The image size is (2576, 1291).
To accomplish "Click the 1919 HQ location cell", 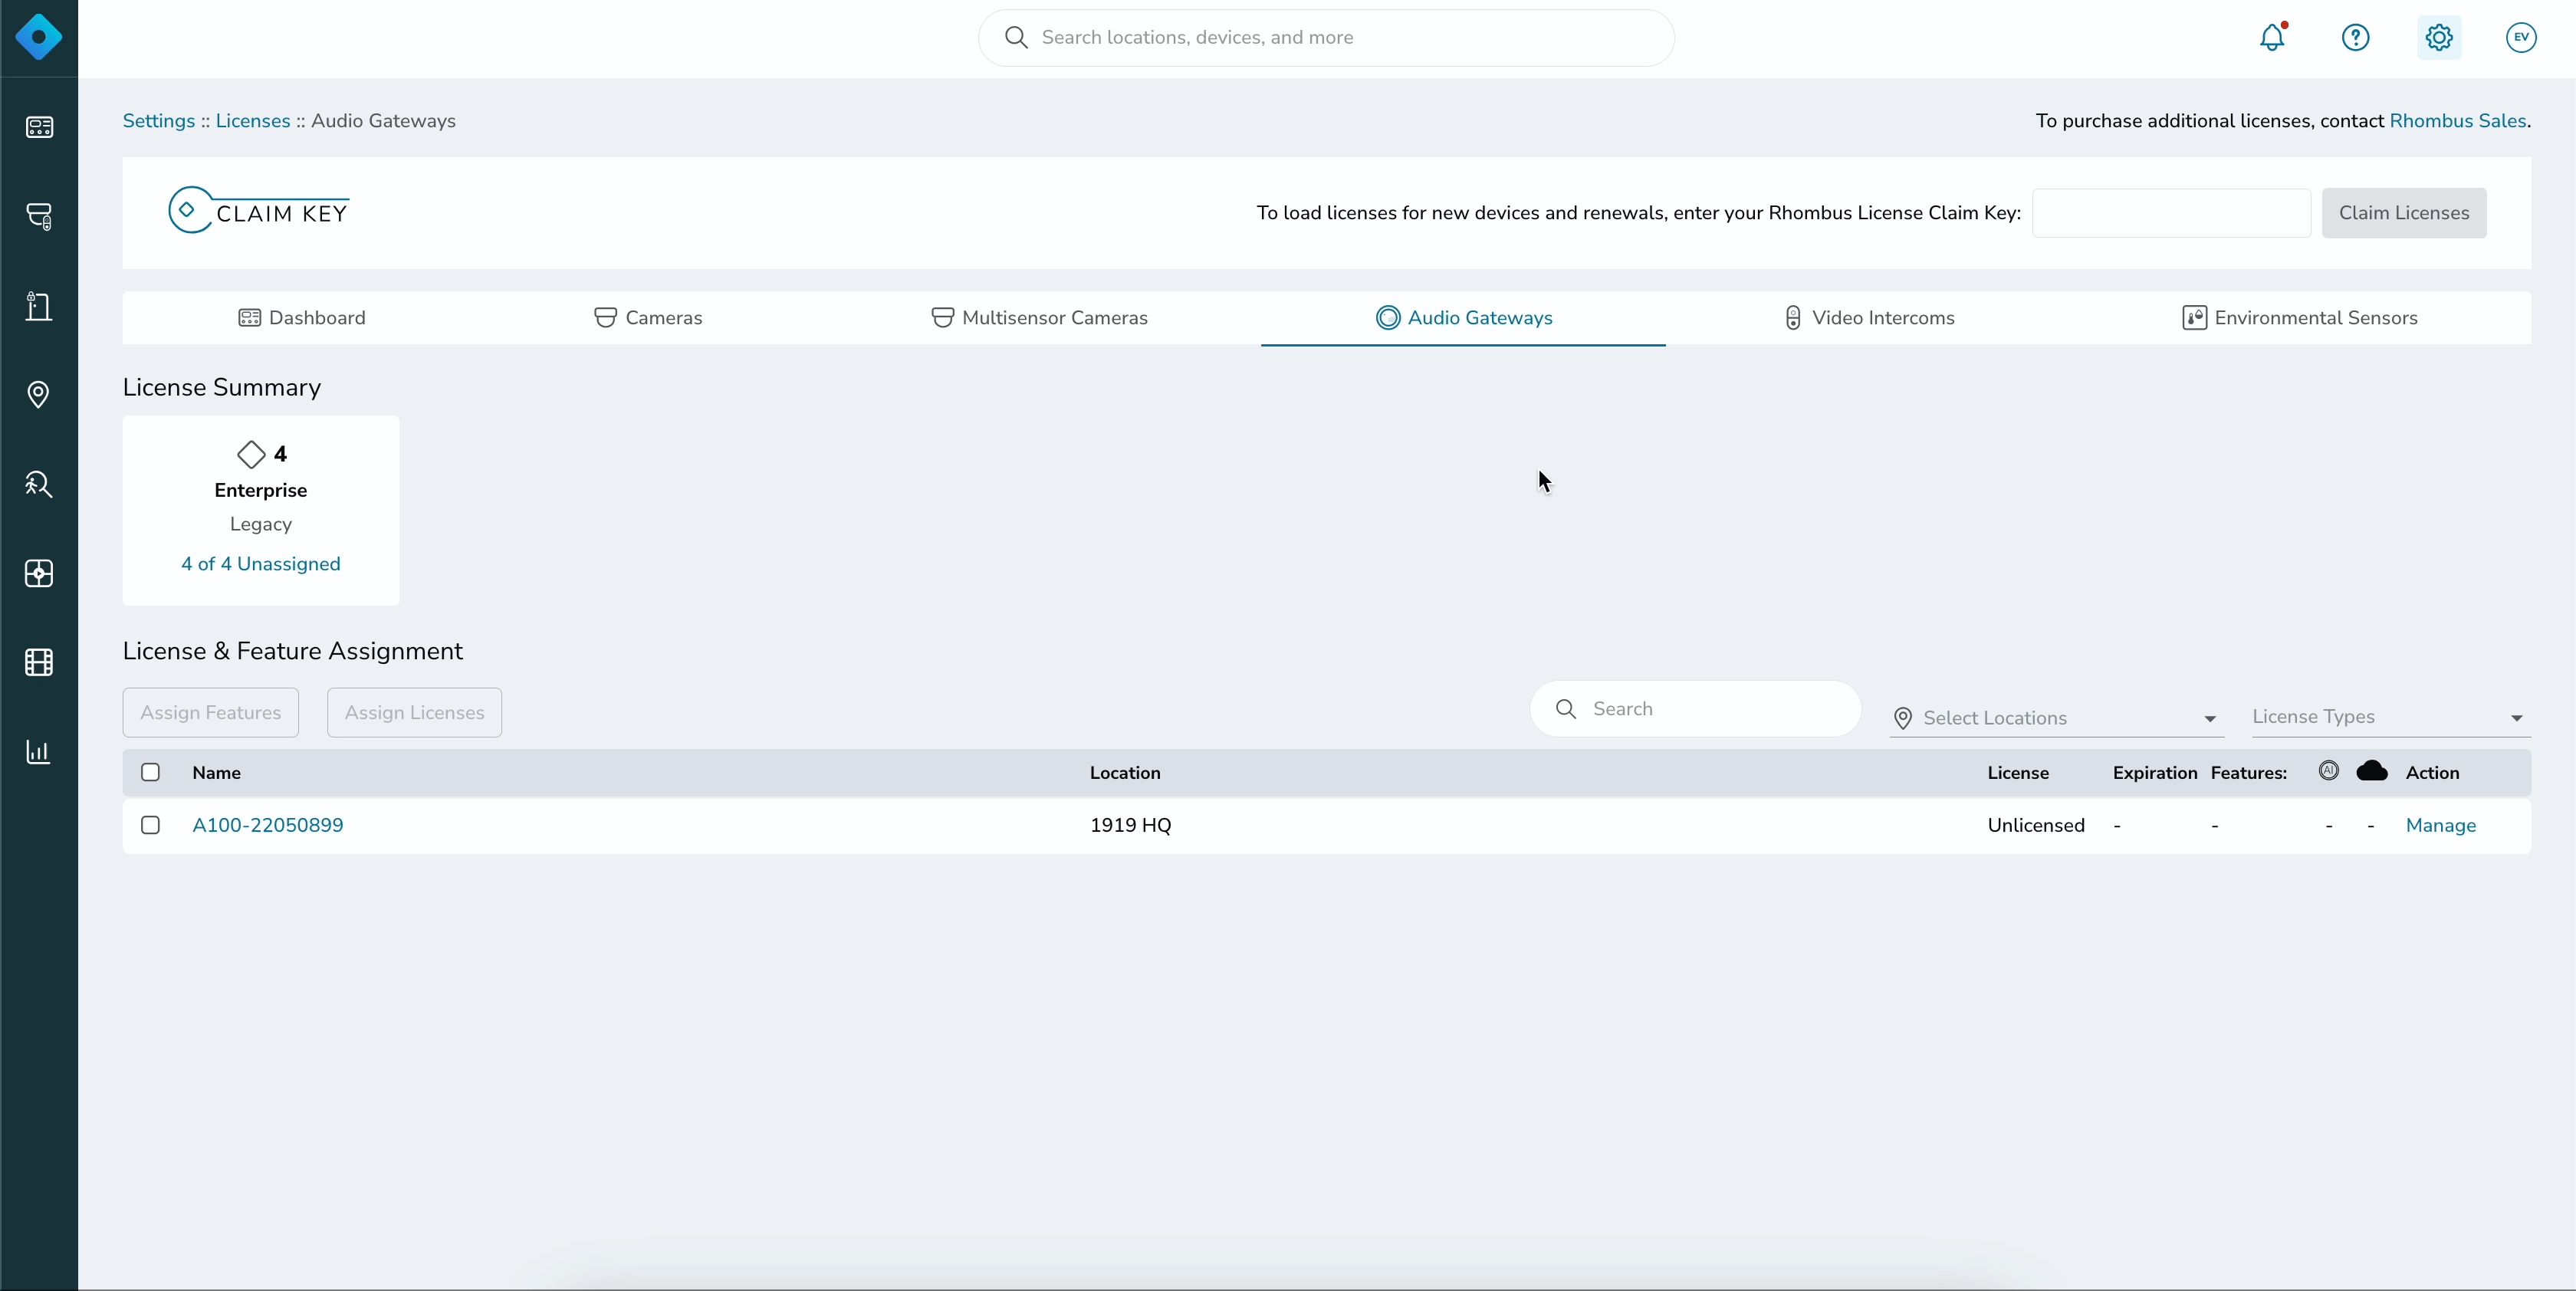I will pyautogui.click(x=1131, y=825).
